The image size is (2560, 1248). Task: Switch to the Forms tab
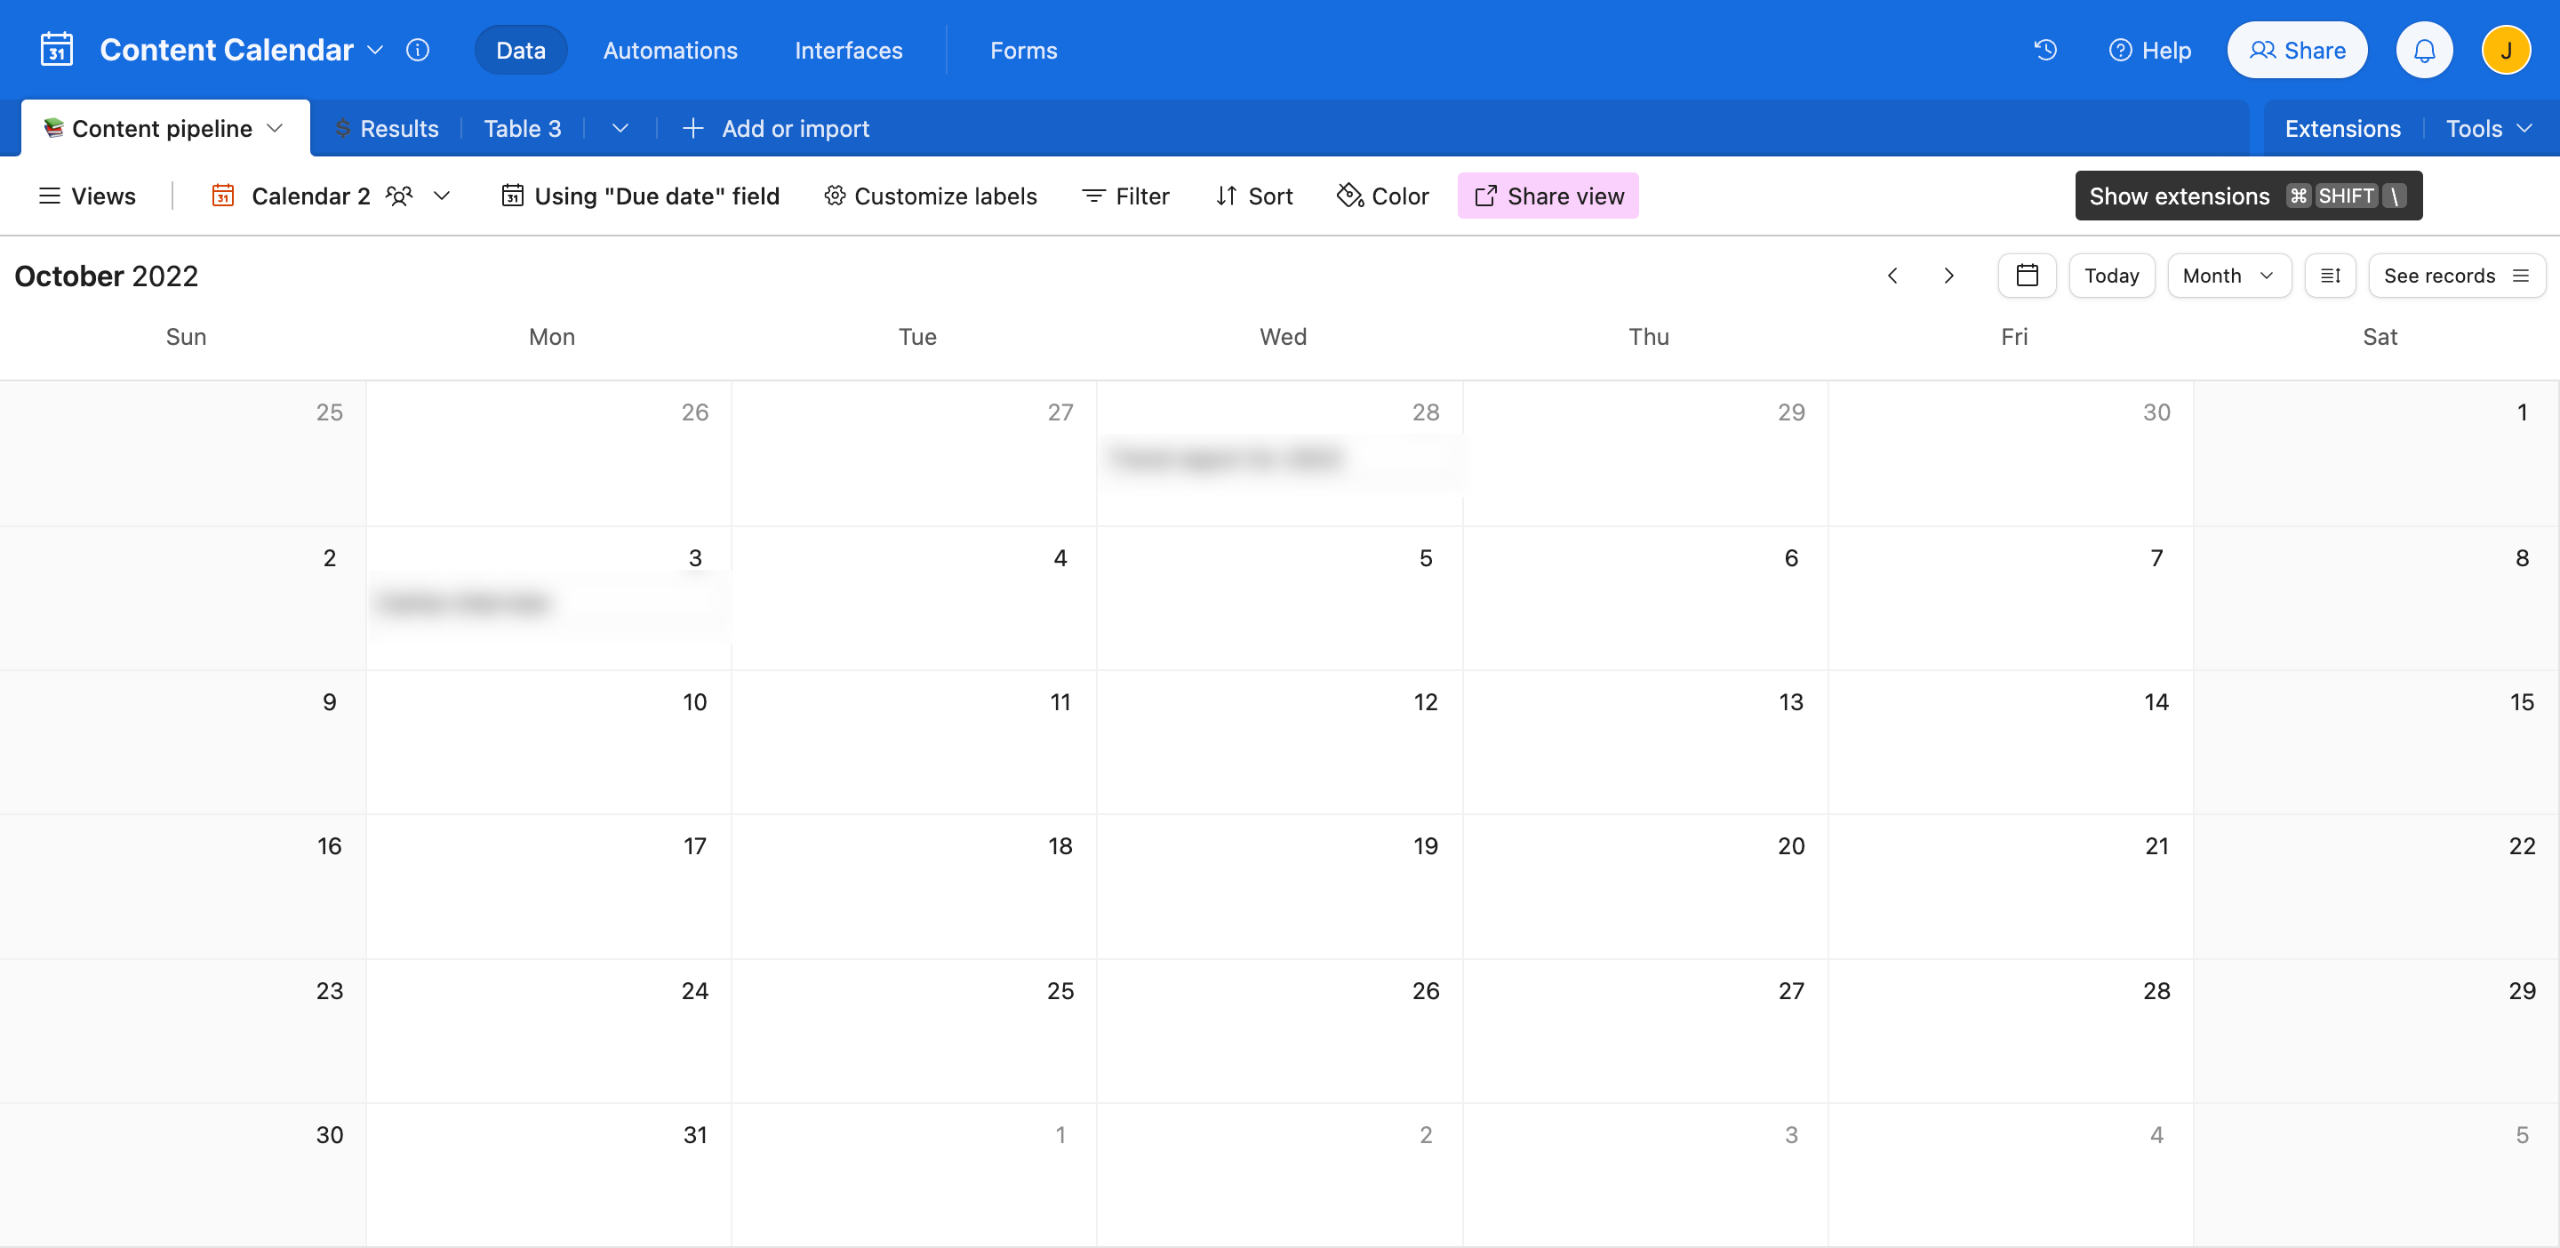click(x=1023, y=50)
